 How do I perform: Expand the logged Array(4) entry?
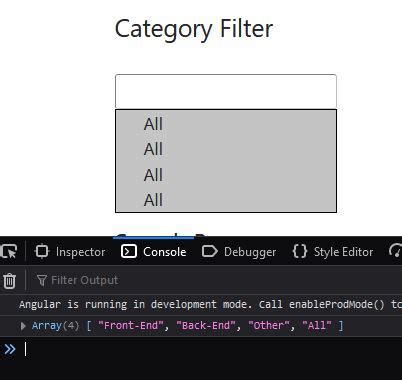(x=23, y=326)
